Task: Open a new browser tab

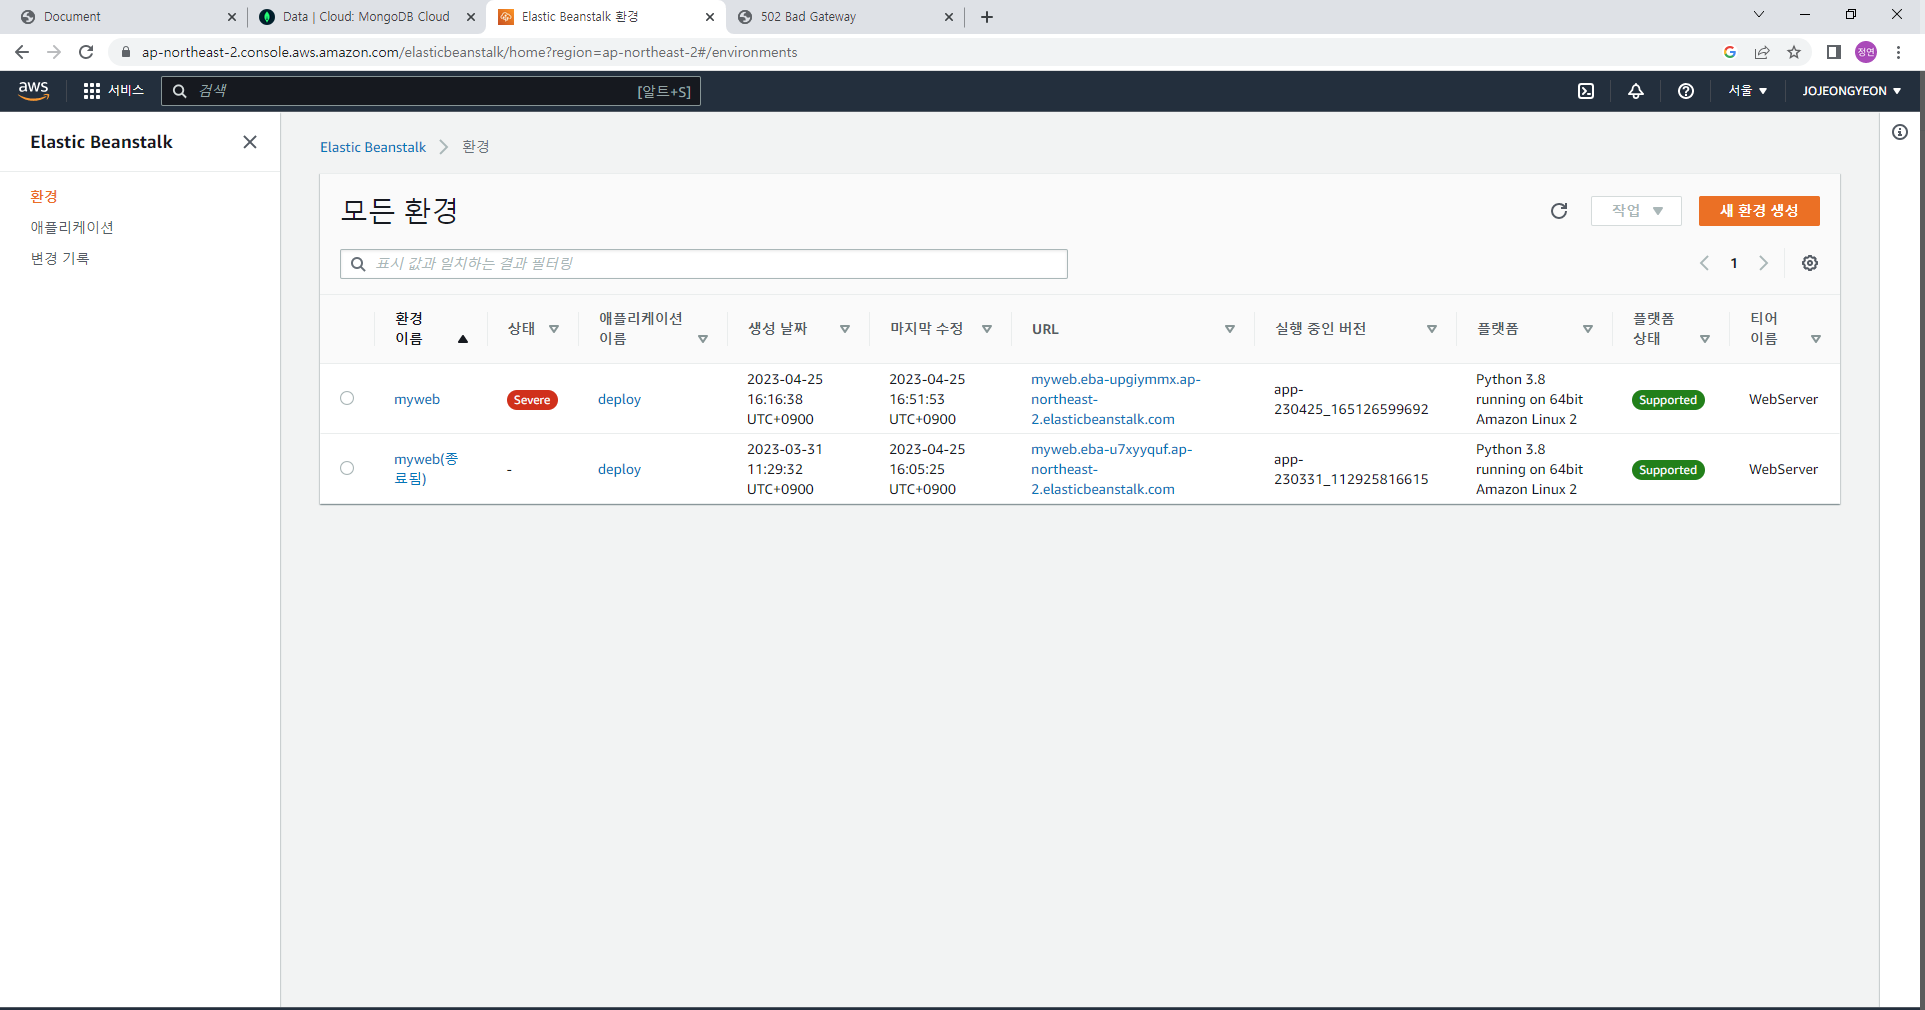Action: (x=987, y=17)
